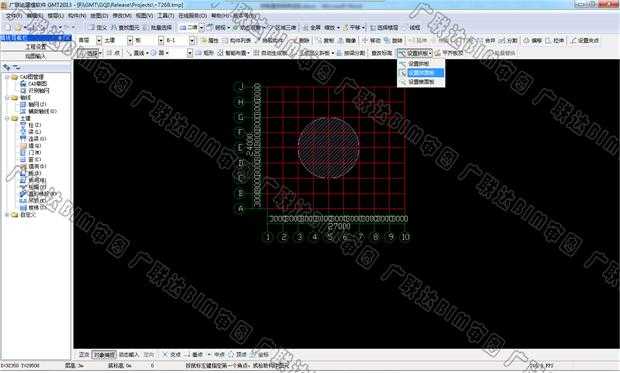
Task: Open the B-1 component name dropdown
Action: 191,40
